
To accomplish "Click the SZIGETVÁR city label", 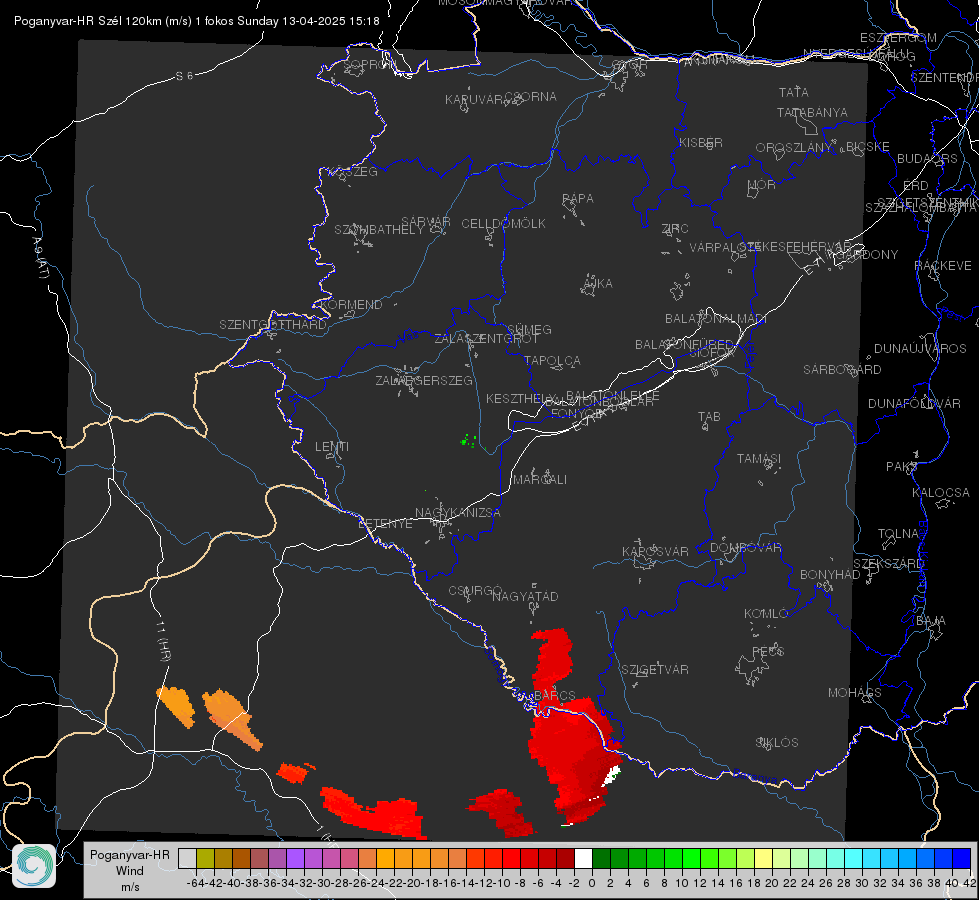I will (x=655, y=670).
